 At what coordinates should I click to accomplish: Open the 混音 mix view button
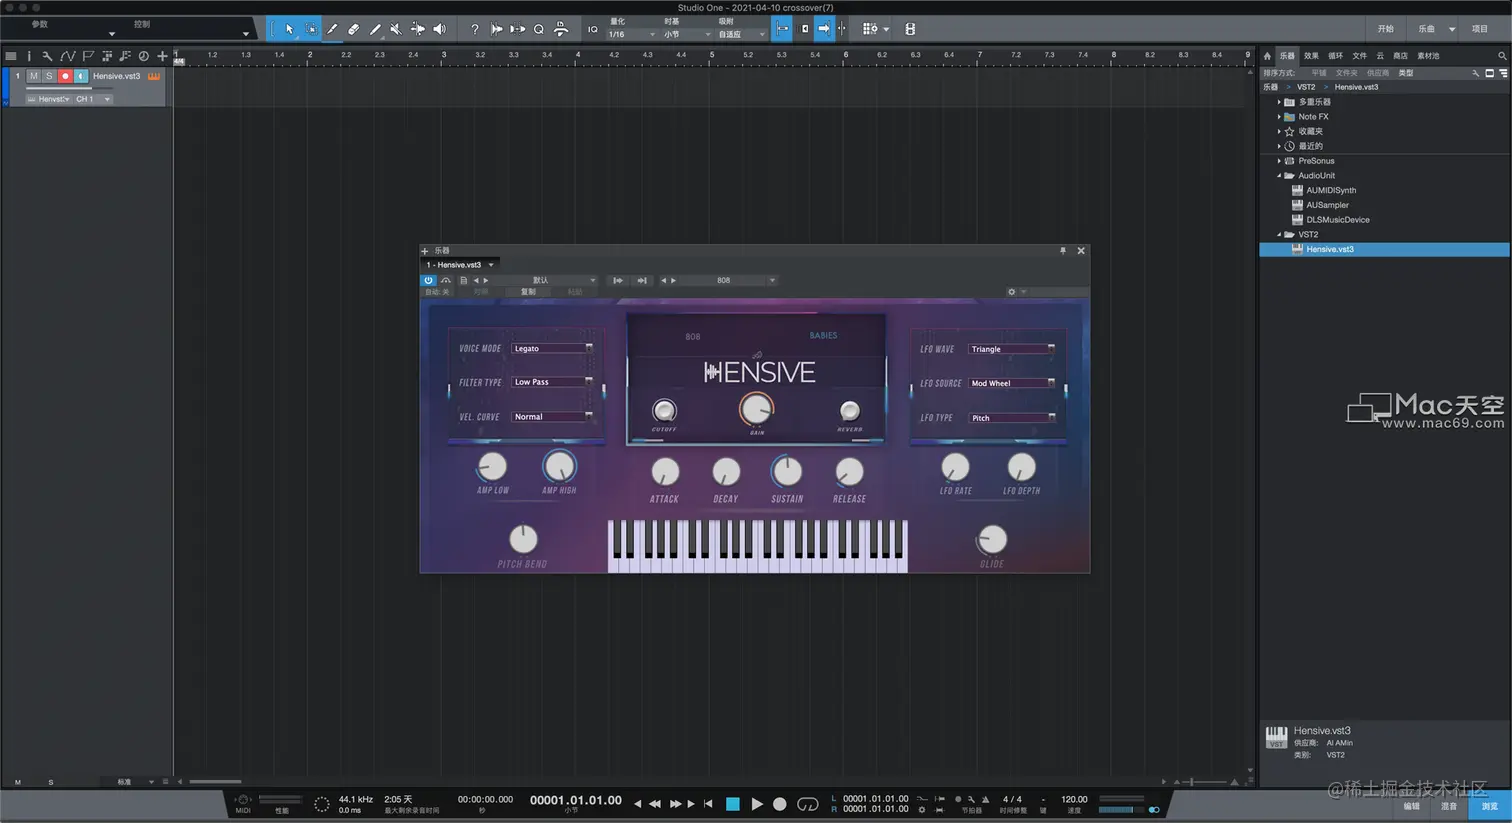1449,806
